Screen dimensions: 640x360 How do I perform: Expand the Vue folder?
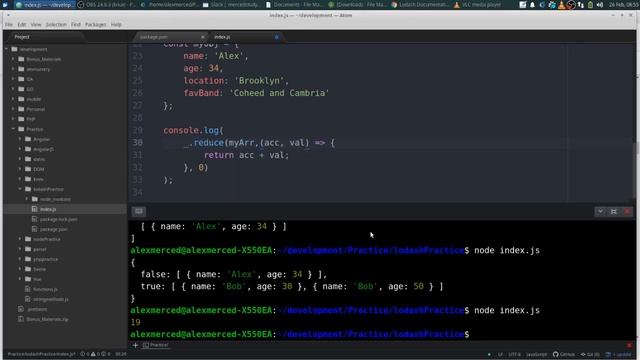coord(20,279)
